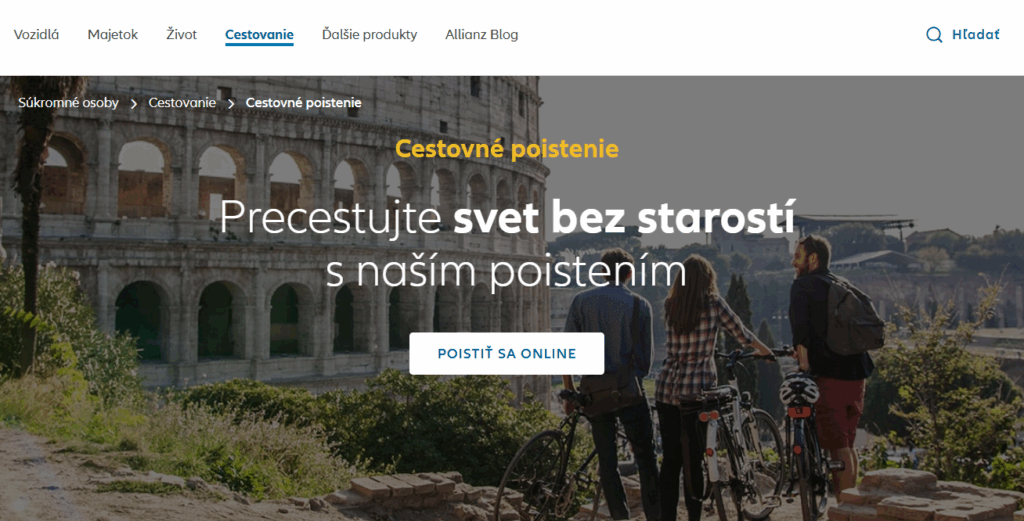Select the active Cestovanie tab in top navigation
The image size is (1024, 521).
click(259, 35)
